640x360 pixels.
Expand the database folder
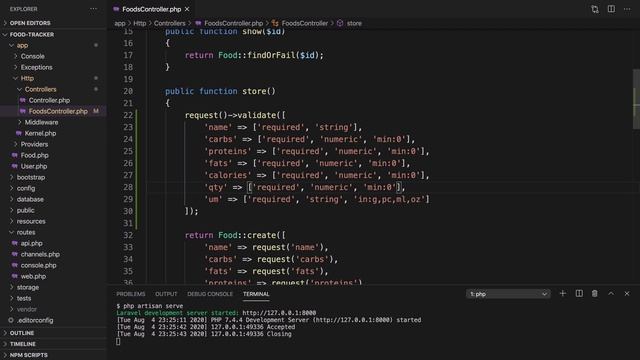(30, 200)
